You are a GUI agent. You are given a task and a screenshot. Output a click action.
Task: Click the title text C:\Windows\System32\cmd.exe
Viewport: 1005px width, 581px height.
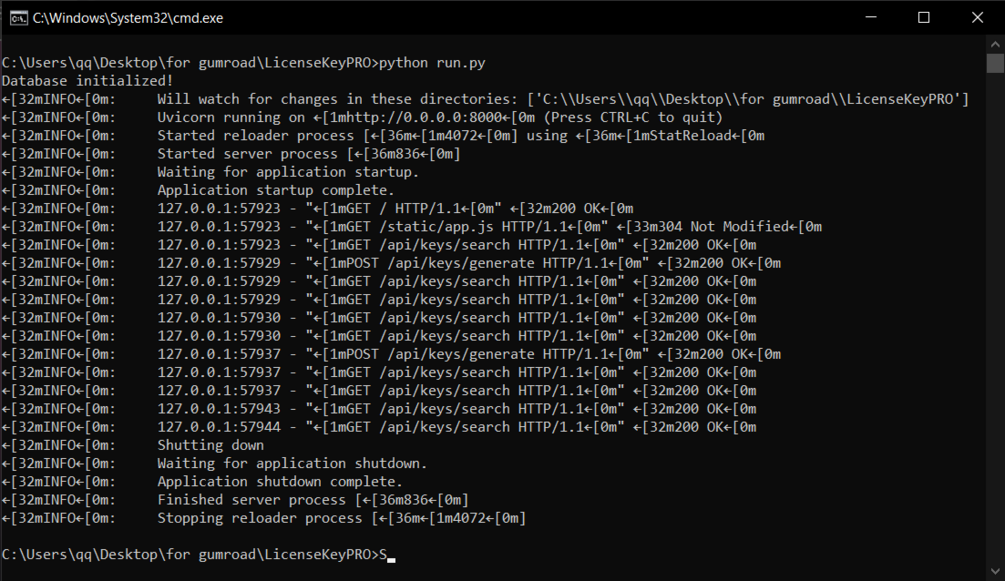pyautogui.click(x=128, y=18)
